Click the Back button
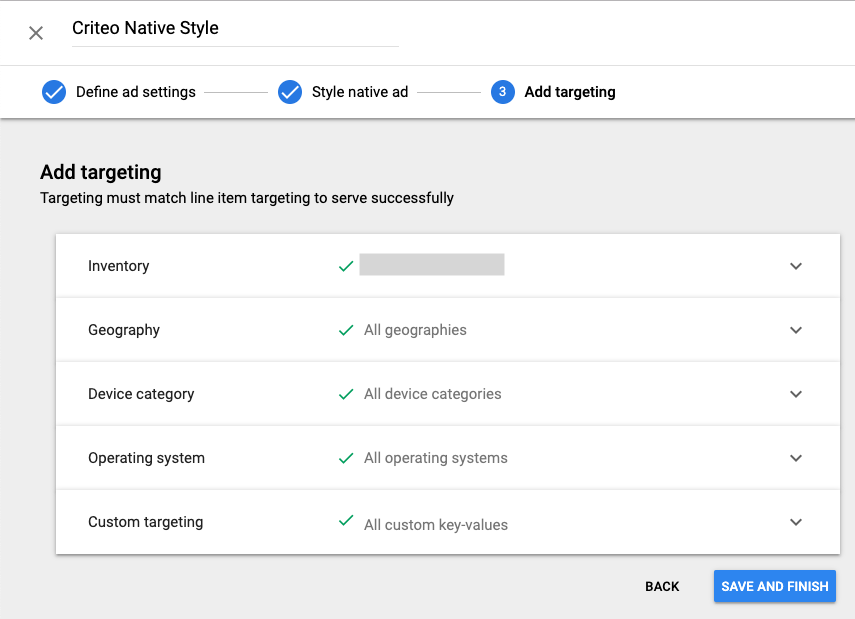The height and width of the screenshot is (619, 855). tap(662, 587)
